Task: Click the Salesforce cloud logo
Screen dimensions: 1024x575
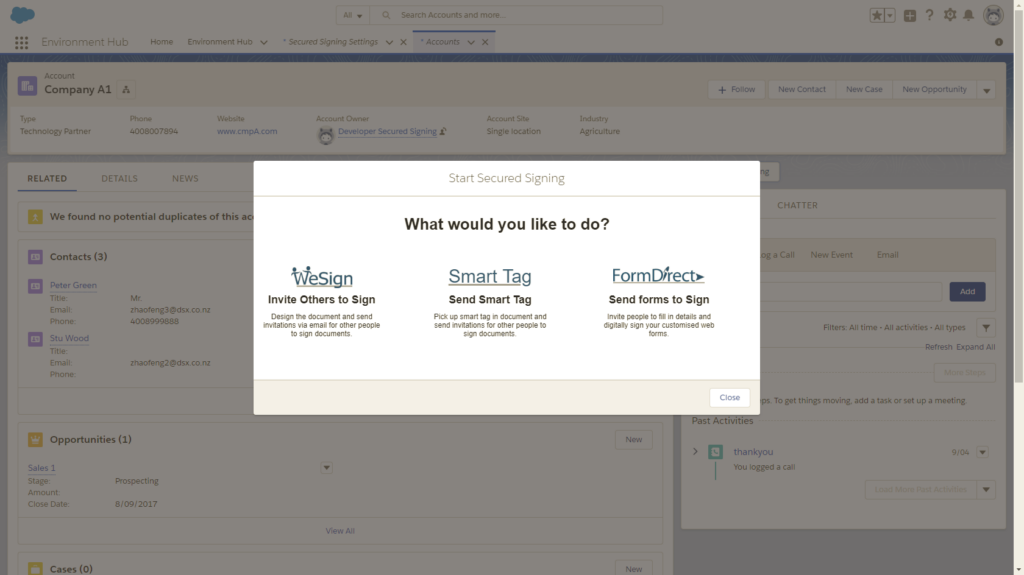Action: pos(22,14)
